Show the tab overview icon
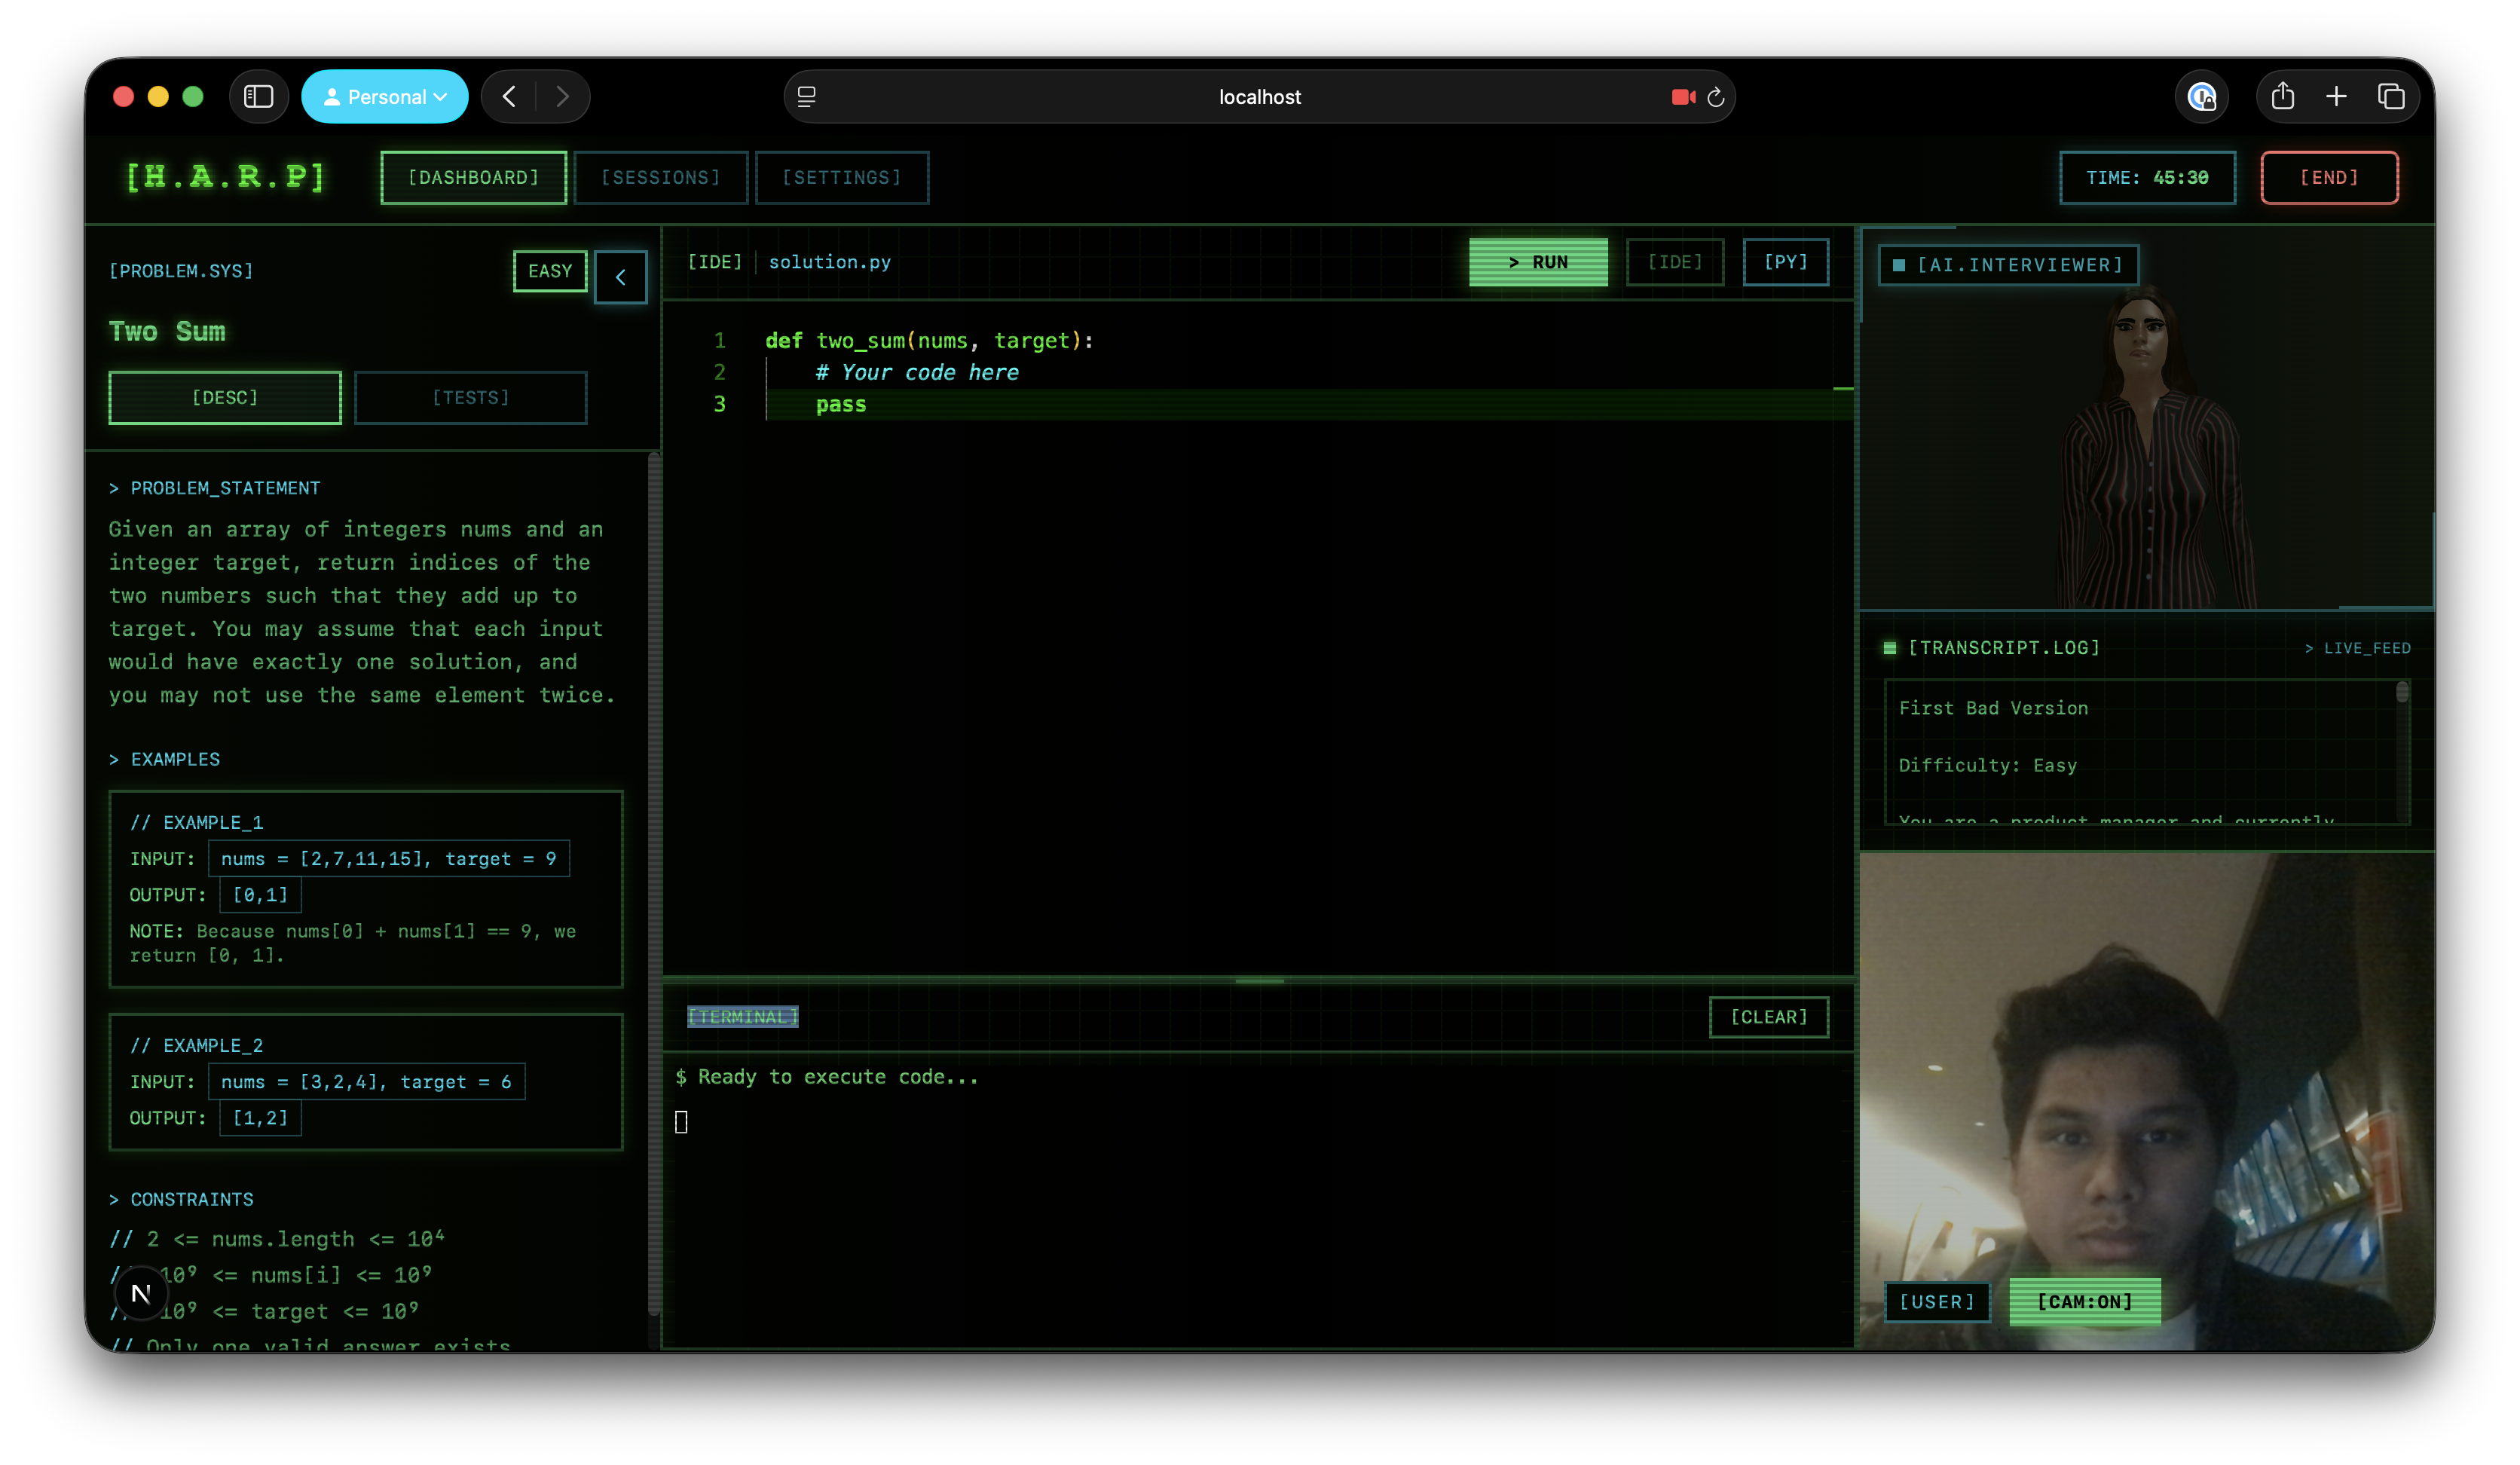The image size is (2520, 1465). (2391, 96)
